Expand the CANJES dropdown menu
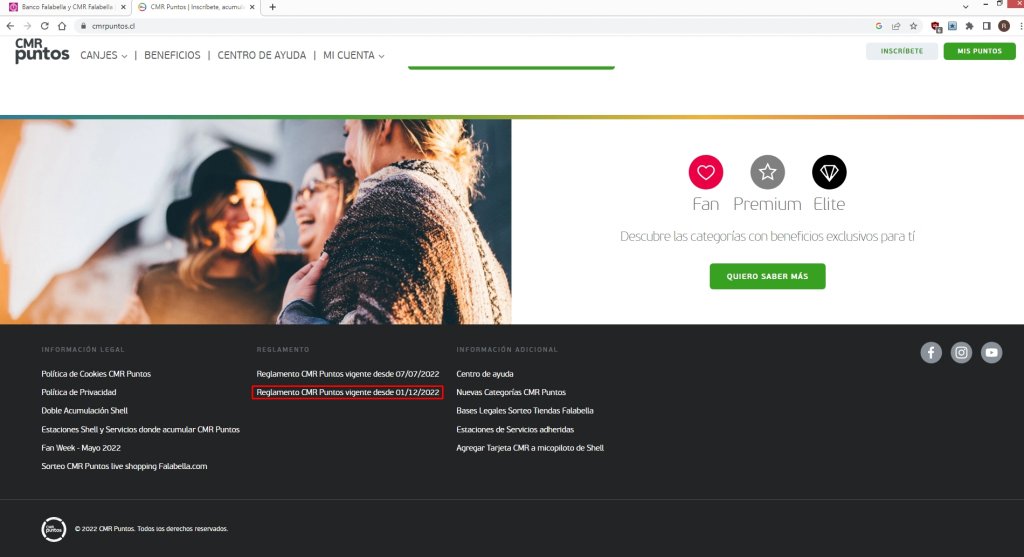The width and height of the screenshot is (1024, 557). 103,56
